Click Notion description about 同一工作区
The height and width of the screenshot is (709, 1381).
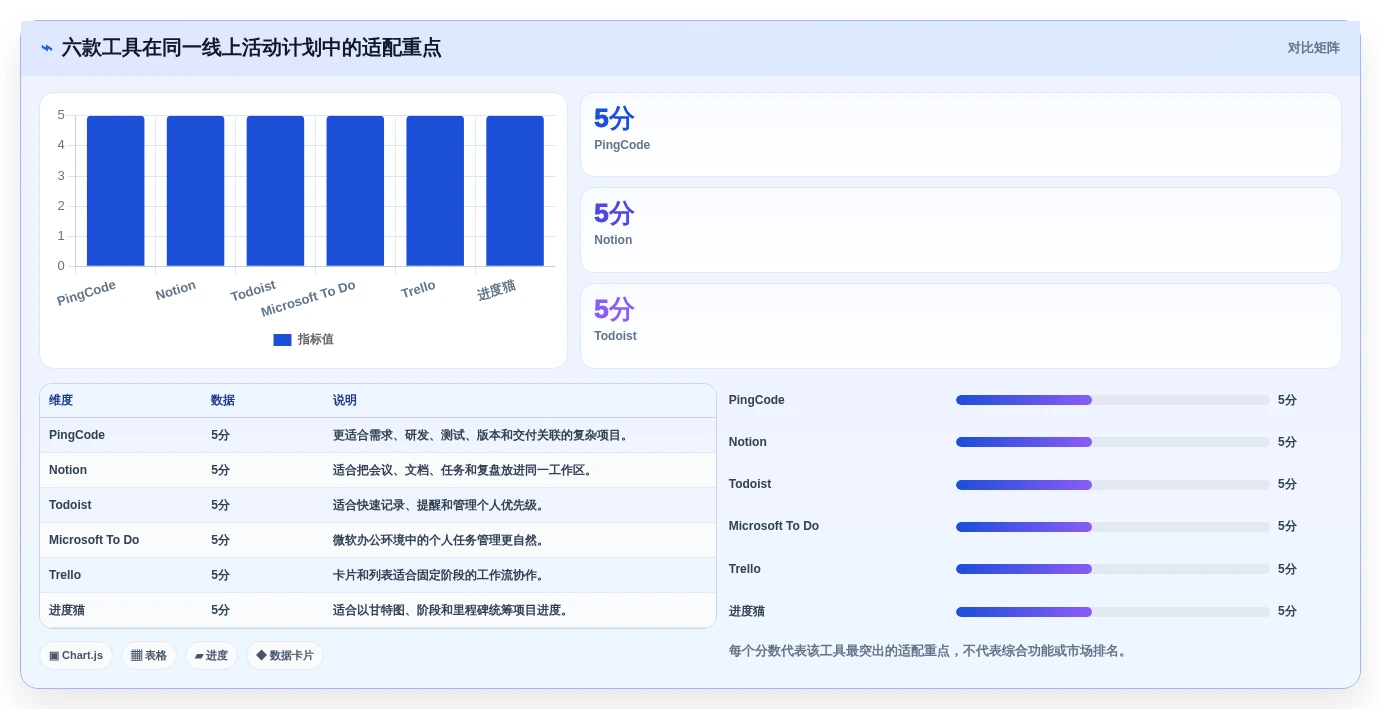tap(464, 470)
